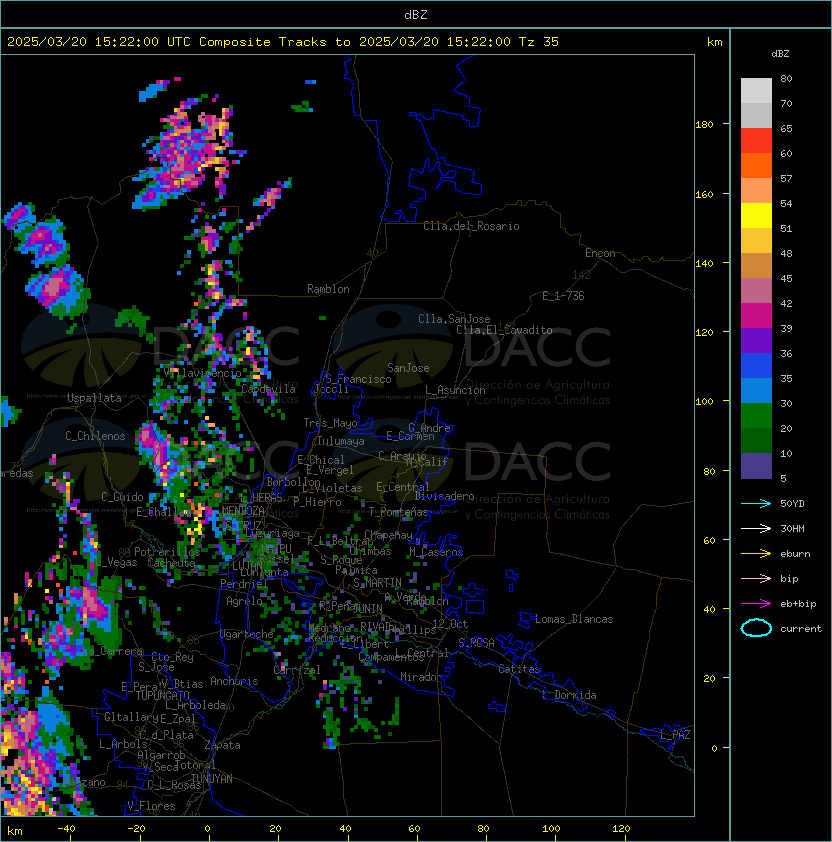Click the 'L_Asuncion' map label
This screenshot has width=832, height=842.
(x=455, y=390)
